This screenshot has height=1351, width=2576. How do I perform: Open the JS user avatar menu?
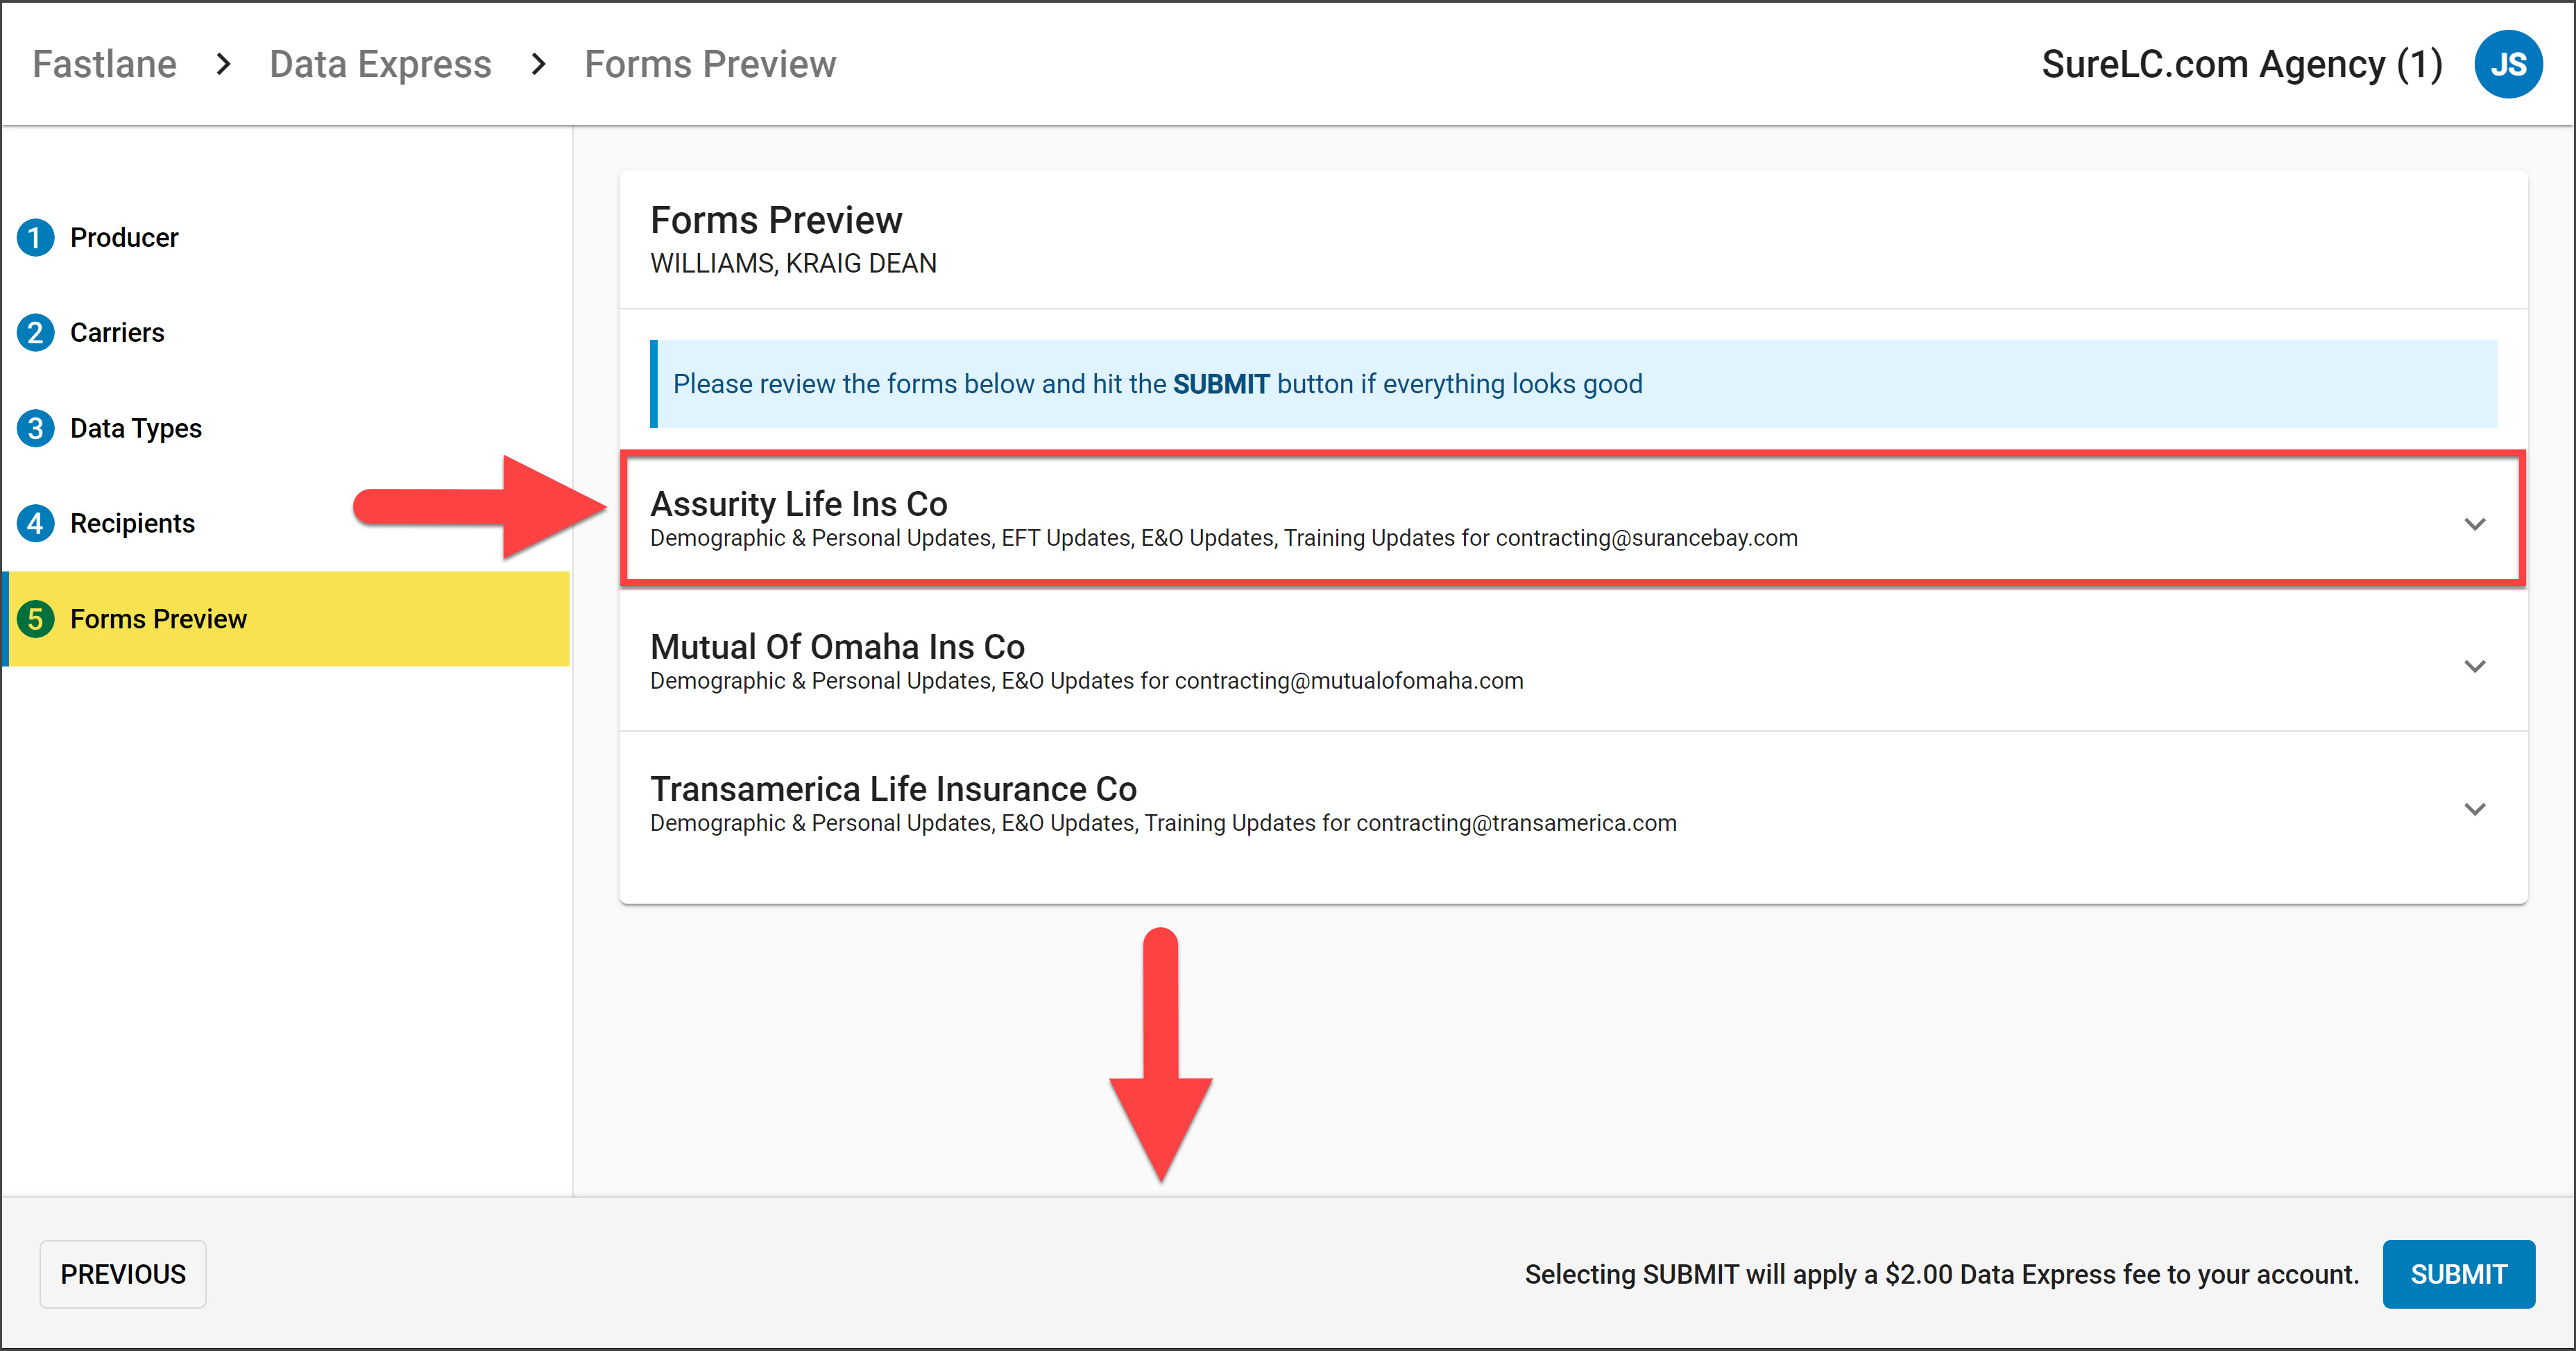tap(2508, 63)
